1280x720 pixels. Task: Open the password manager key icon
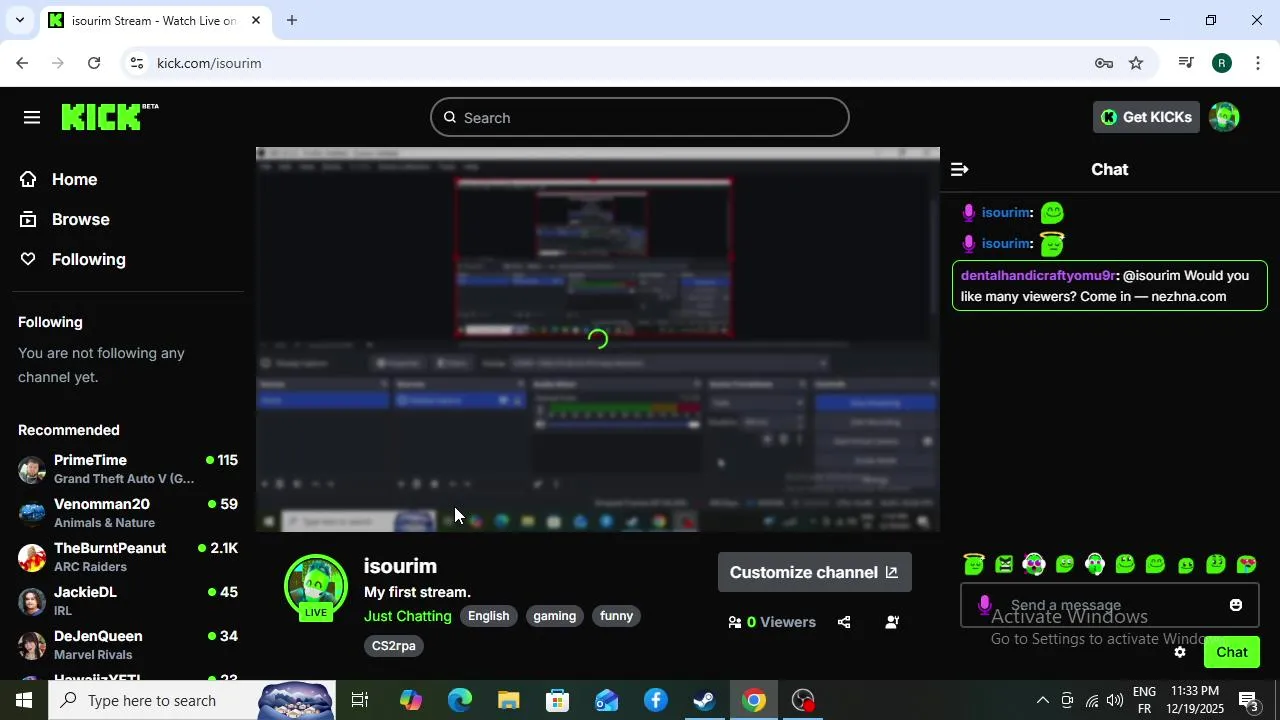(1104, 63)
